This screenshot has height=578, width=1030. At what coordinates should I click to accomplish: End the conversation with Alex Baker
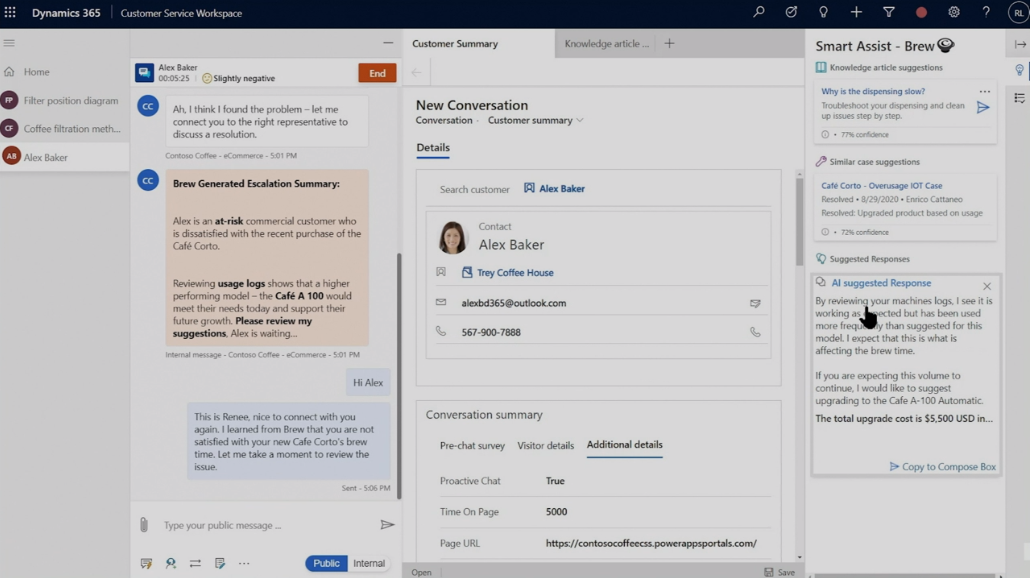377,73
